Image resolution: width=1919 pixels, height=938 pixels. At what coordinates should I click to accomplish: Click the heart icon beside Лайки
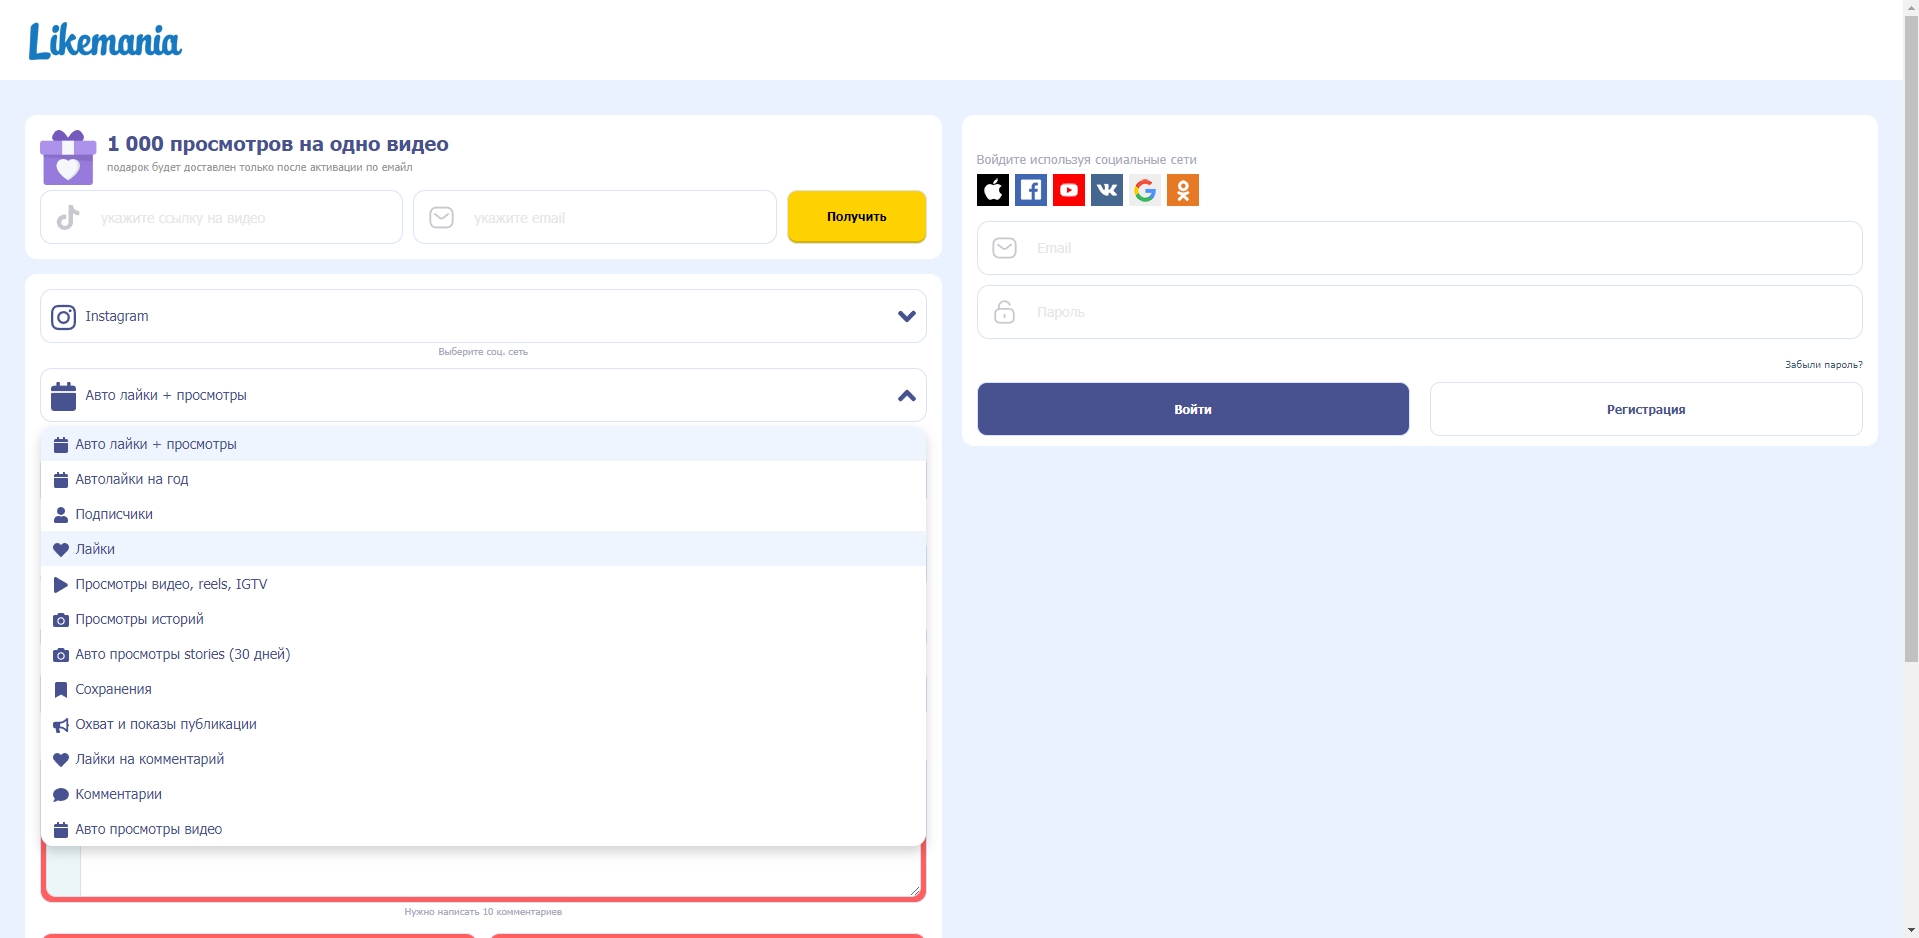61,549
